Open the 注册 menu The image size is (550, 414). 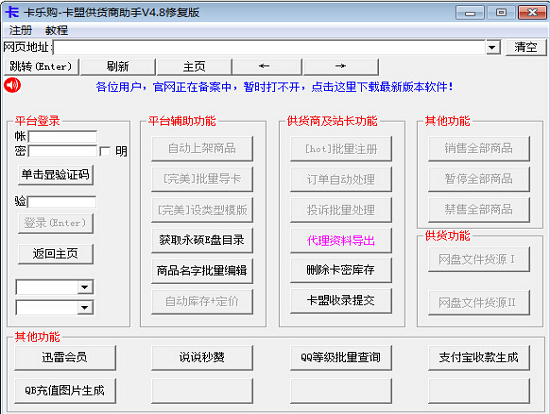(x=20, y=30)
